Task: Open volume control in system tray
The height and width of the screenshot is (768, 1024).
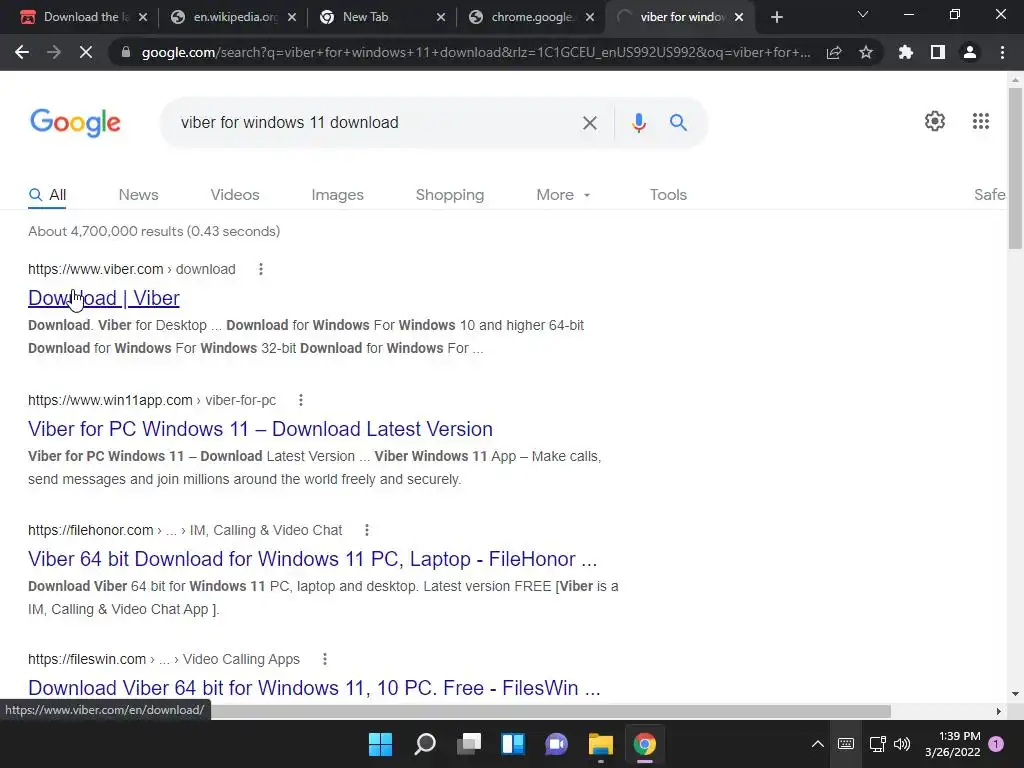Action: (x=902, y=744)
